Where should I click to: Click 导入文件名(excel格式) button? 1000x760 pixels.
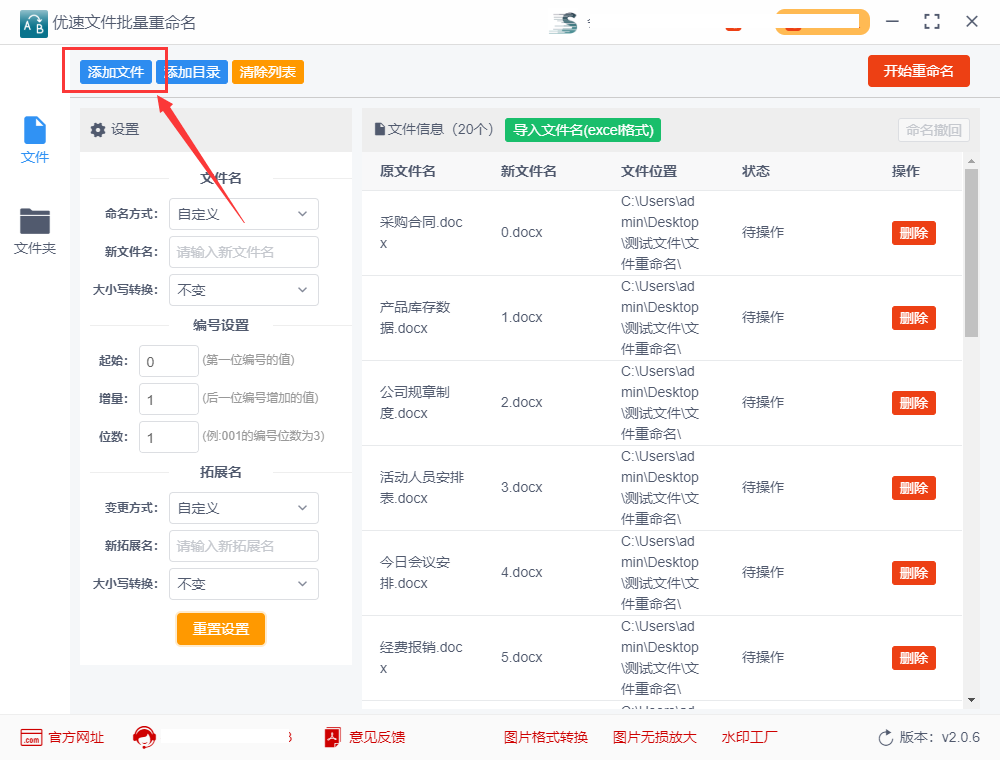click(582, 131)
